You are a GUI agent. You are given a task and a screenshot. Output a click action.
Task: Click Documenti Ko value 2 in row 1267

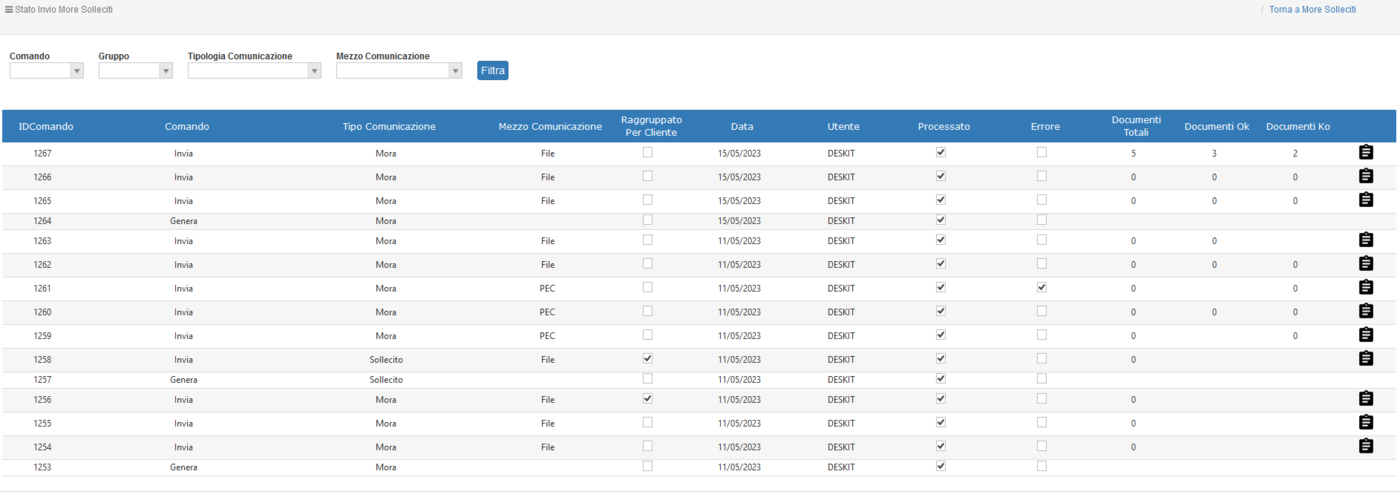[1295, 154]
